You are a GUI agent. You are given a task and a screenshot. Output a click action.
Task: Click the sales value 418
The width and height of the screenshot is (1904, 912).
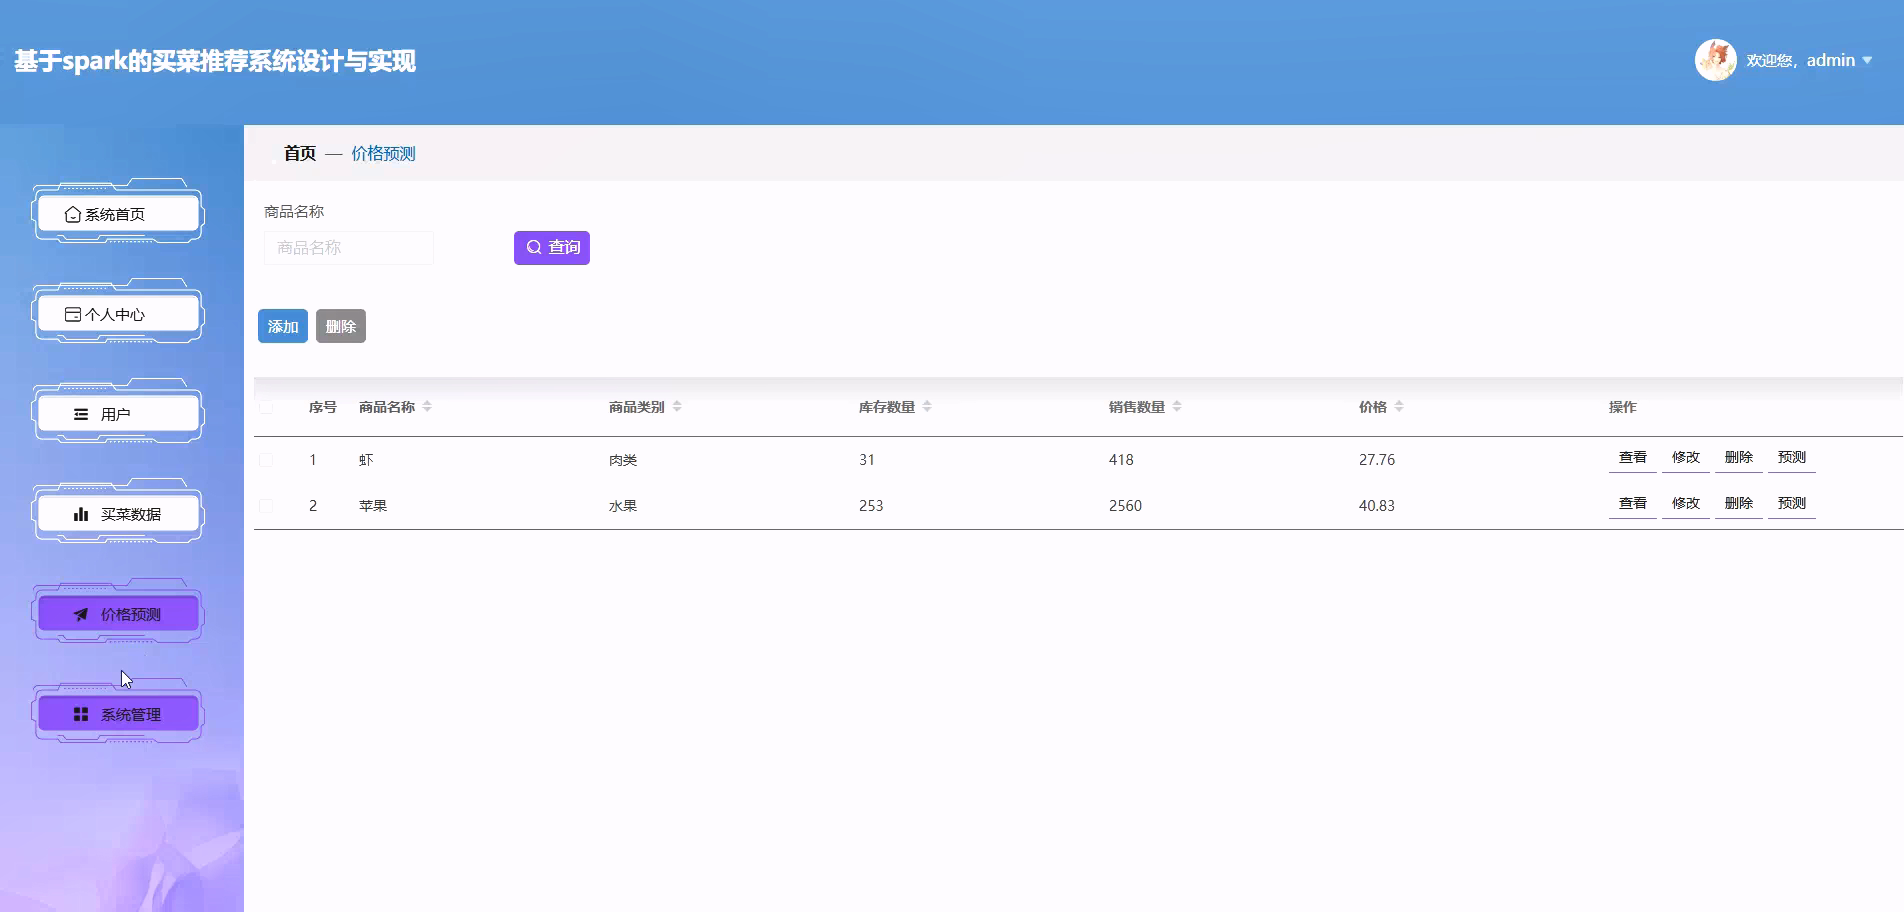1121,460
